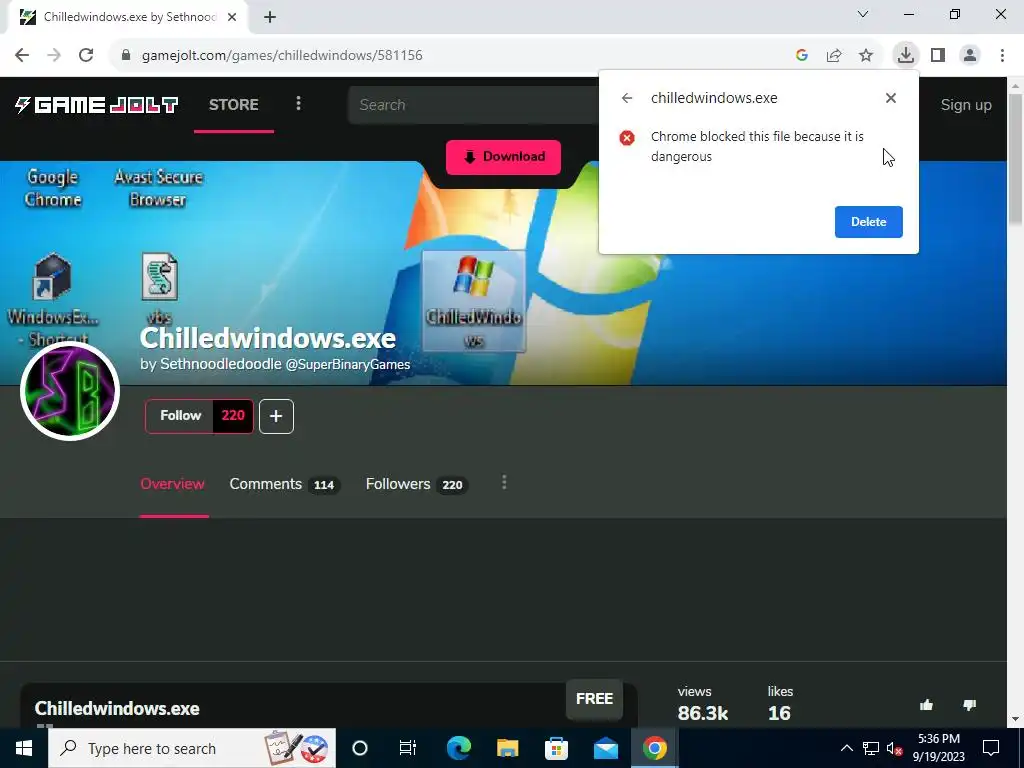This screenshot has width=1024, height=768.
Task: Toggle Chrome side panel icon
Action: 938,56
